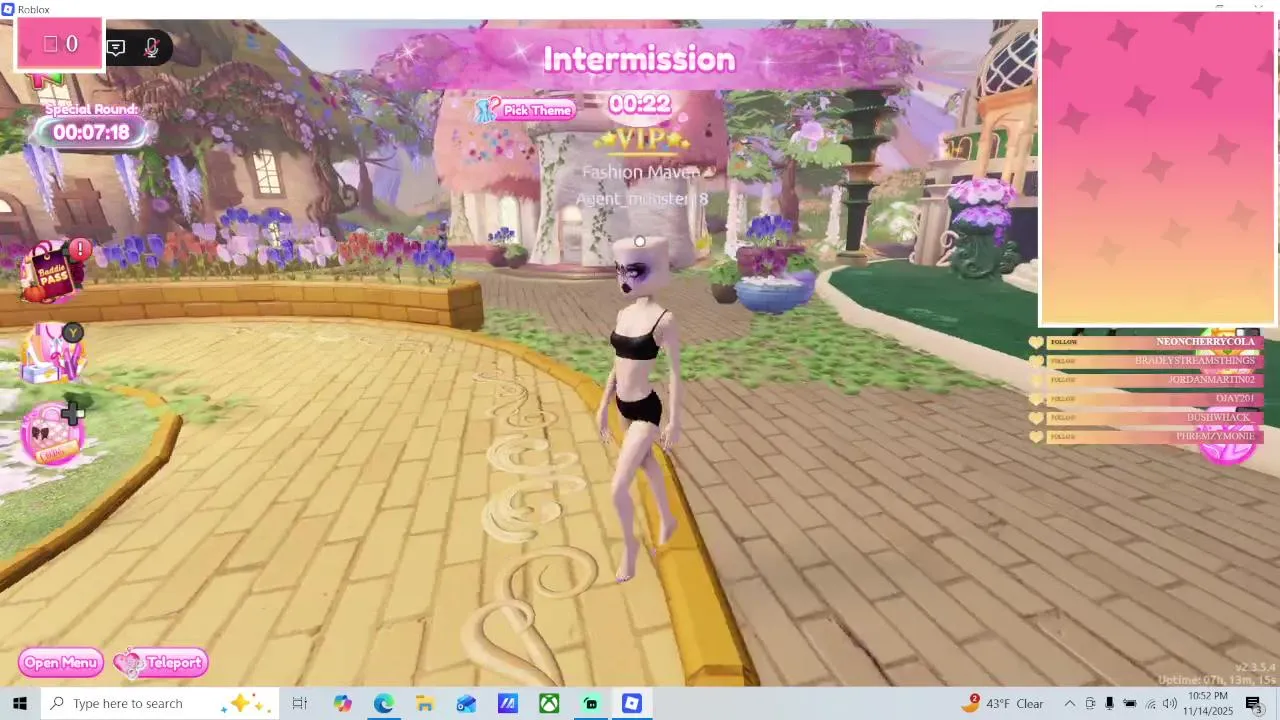The width and height of the screenshot is (1280, 720).
Task: Click the heart next to BUSHWHACK_
Action: click(1036, 418)
